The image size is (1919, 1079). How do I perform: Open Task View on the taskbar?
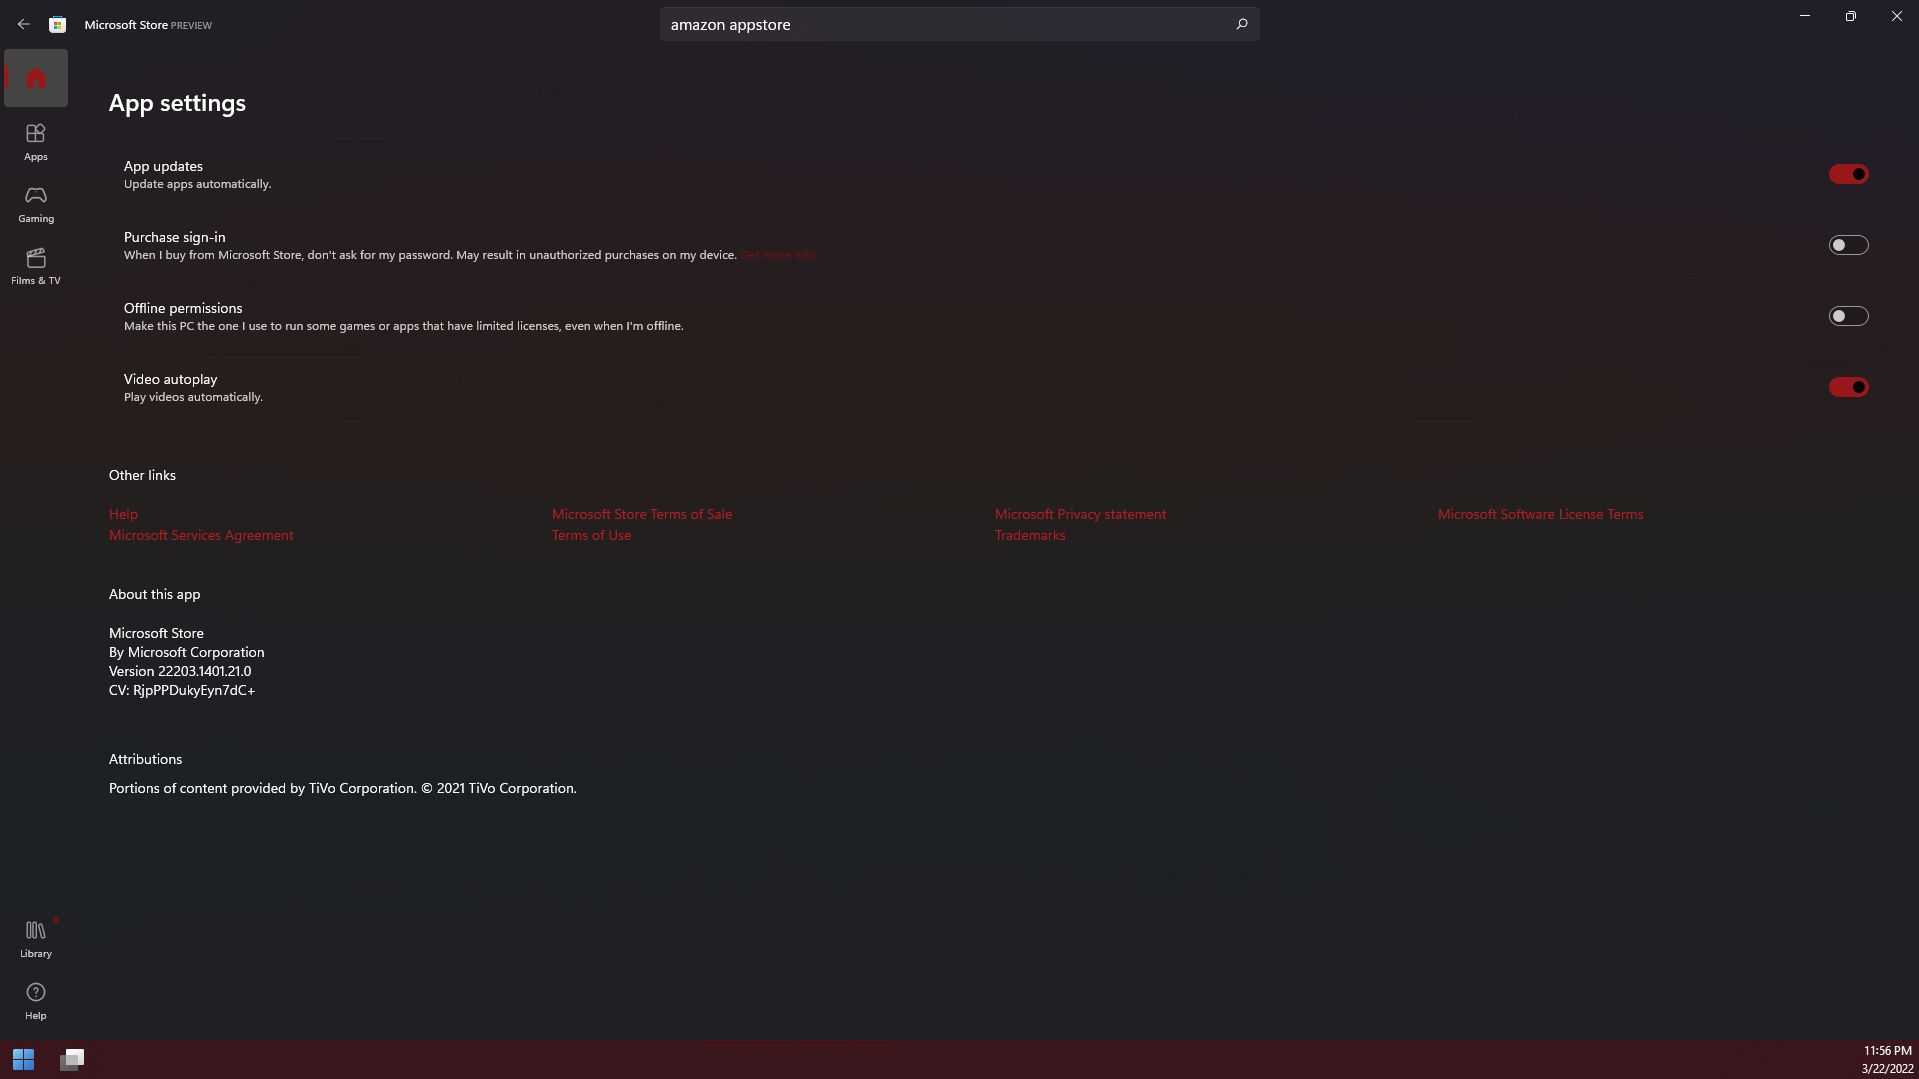[x=72, y=1059]
